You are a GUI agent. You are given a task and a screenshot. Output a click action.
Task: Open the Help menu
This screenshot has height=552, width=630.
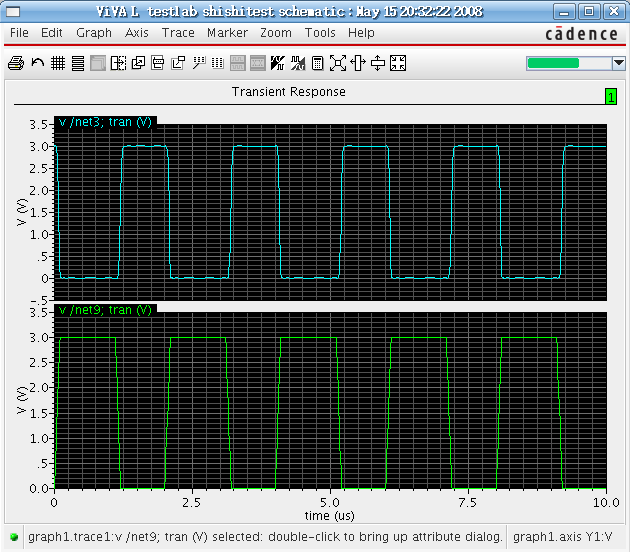(361, 33)
